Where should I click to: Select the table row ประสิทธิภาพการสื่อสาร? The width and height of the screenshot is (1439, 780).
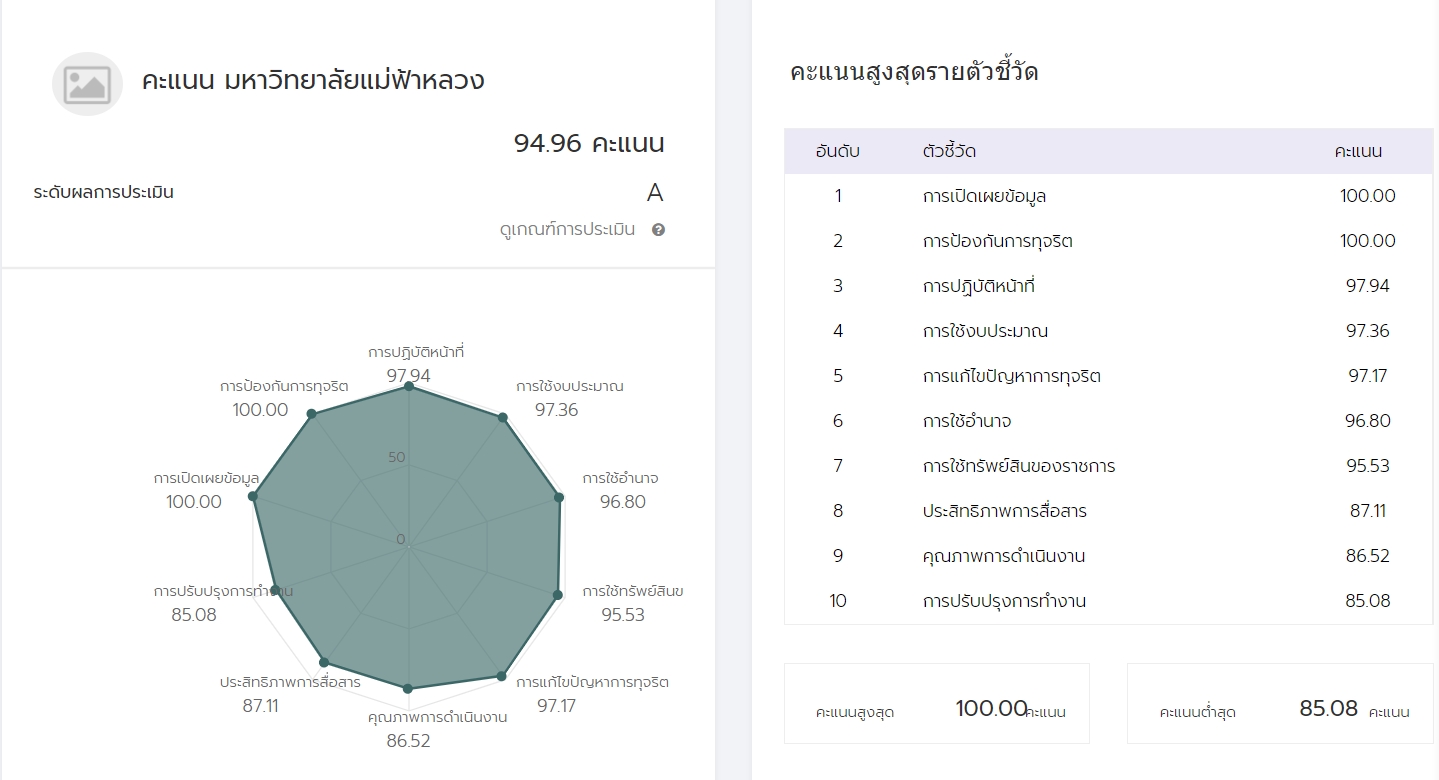click(x=1108, y=511)
